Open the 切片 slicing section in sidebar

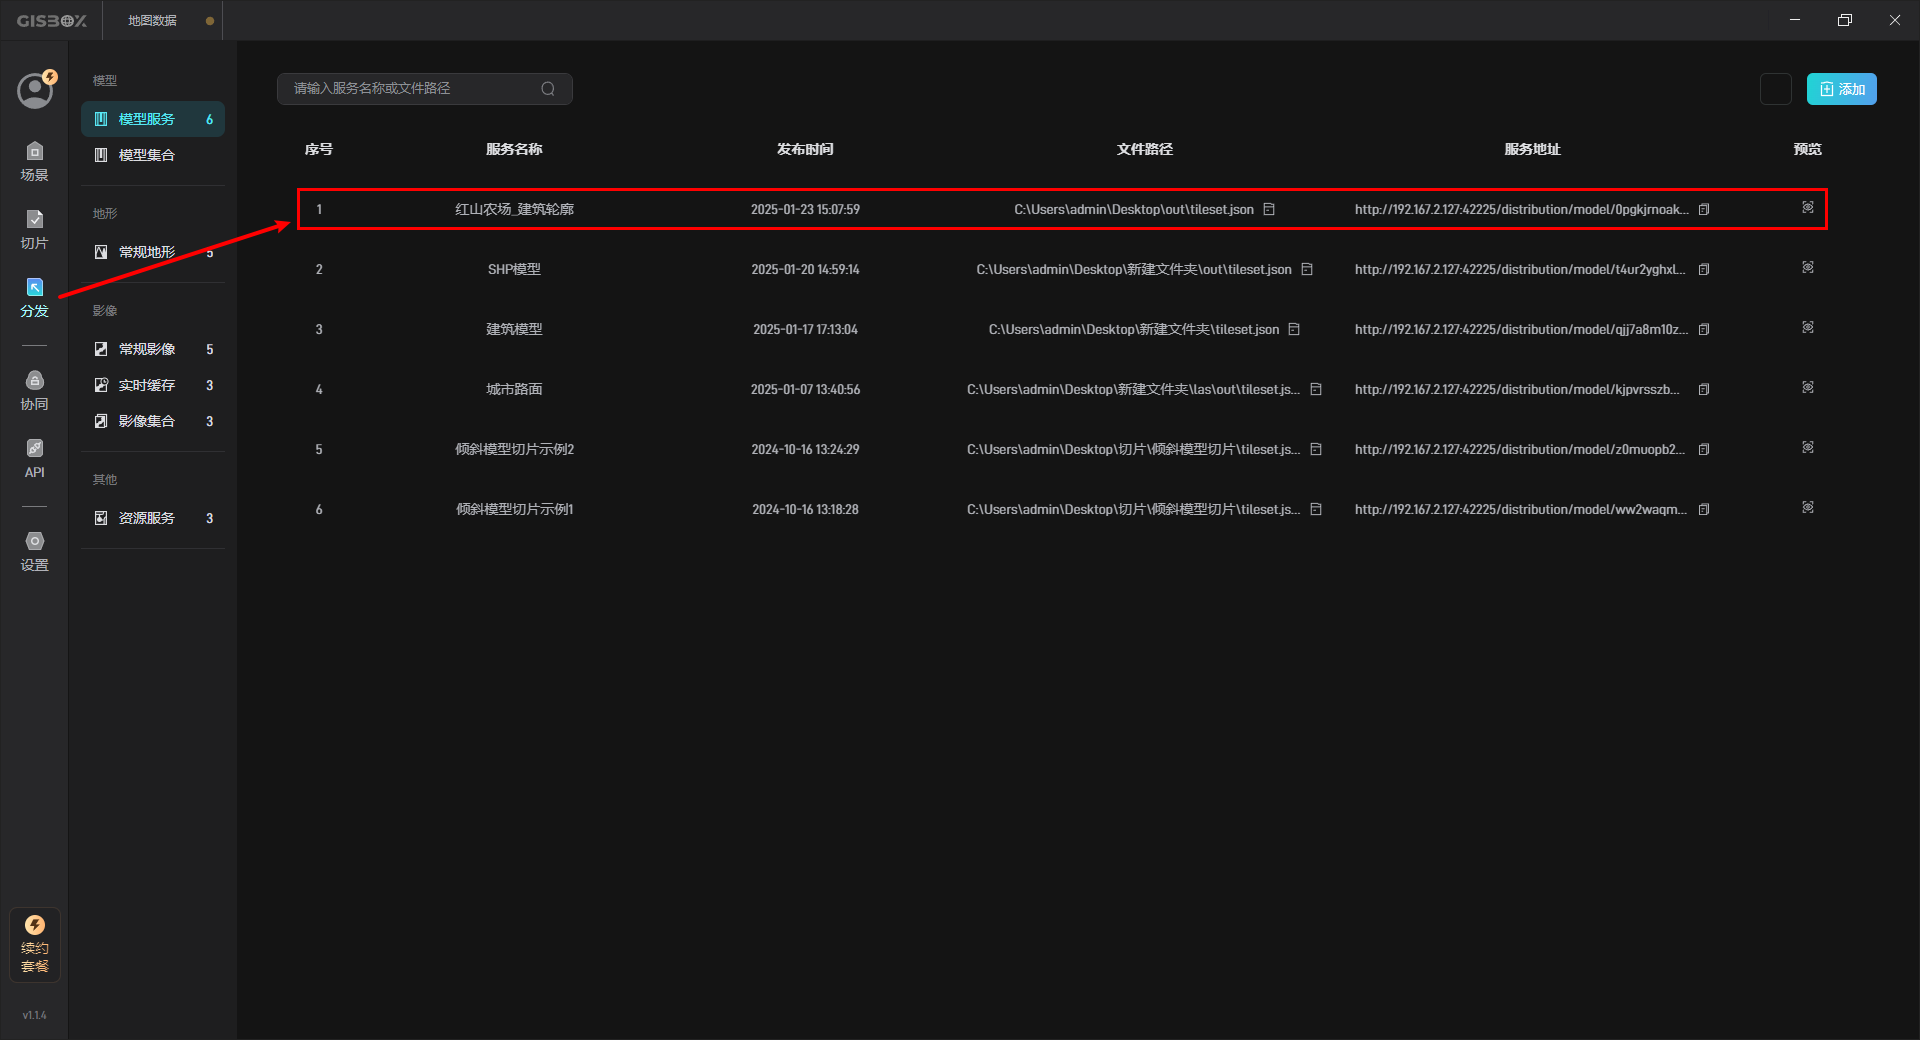pos(35,230)
